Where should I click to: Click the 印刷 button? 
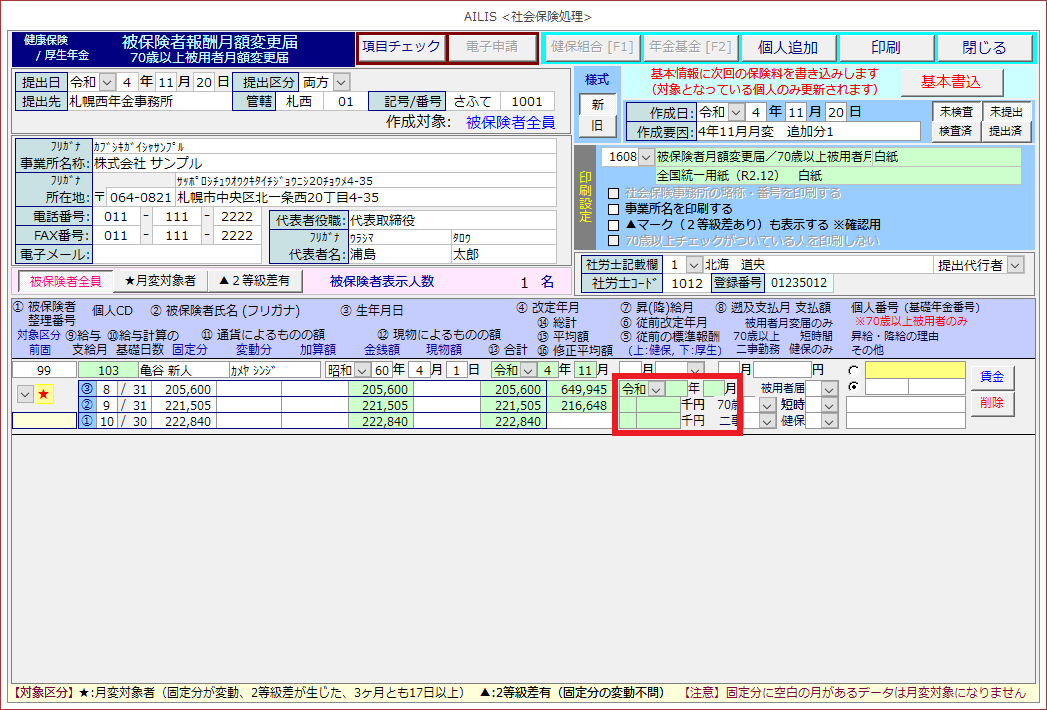[885, 48]
